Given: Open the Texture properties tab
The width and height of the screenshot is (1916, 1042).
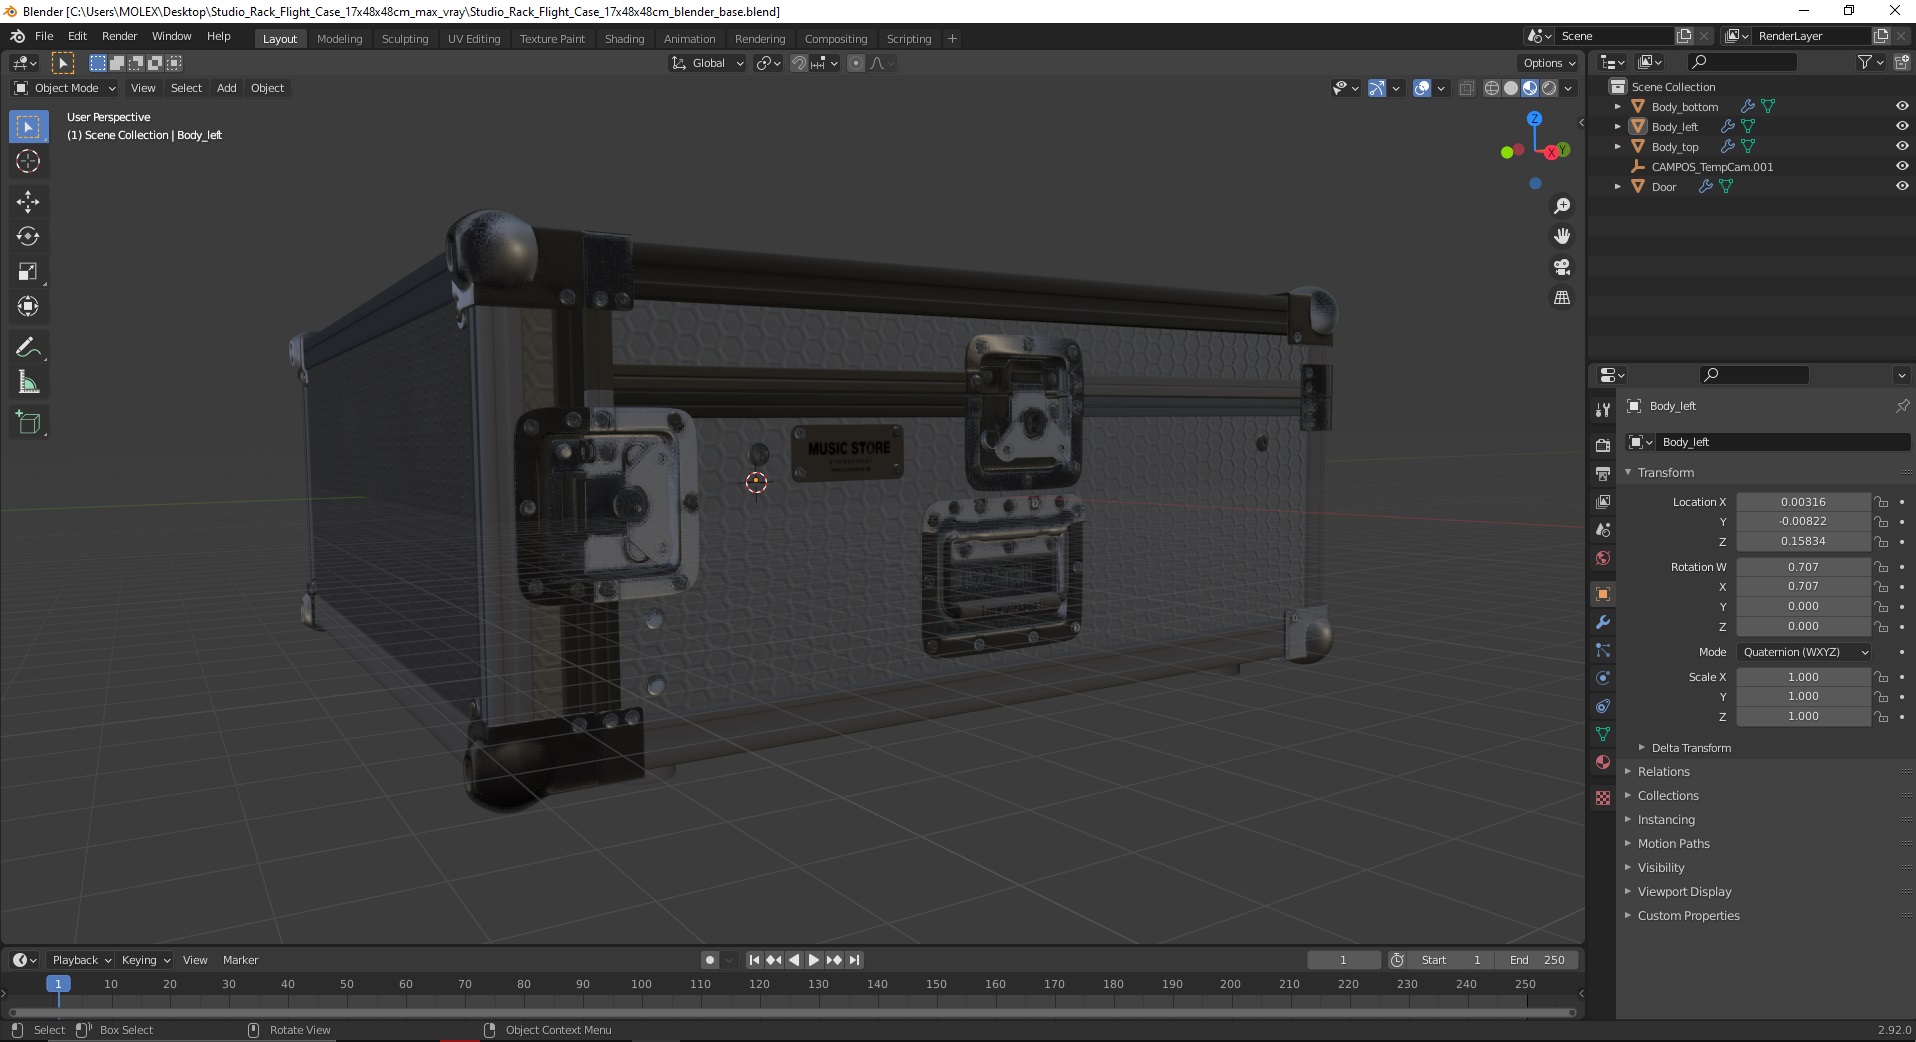Looking at the screenshot, I should (x=1603, y=798).
